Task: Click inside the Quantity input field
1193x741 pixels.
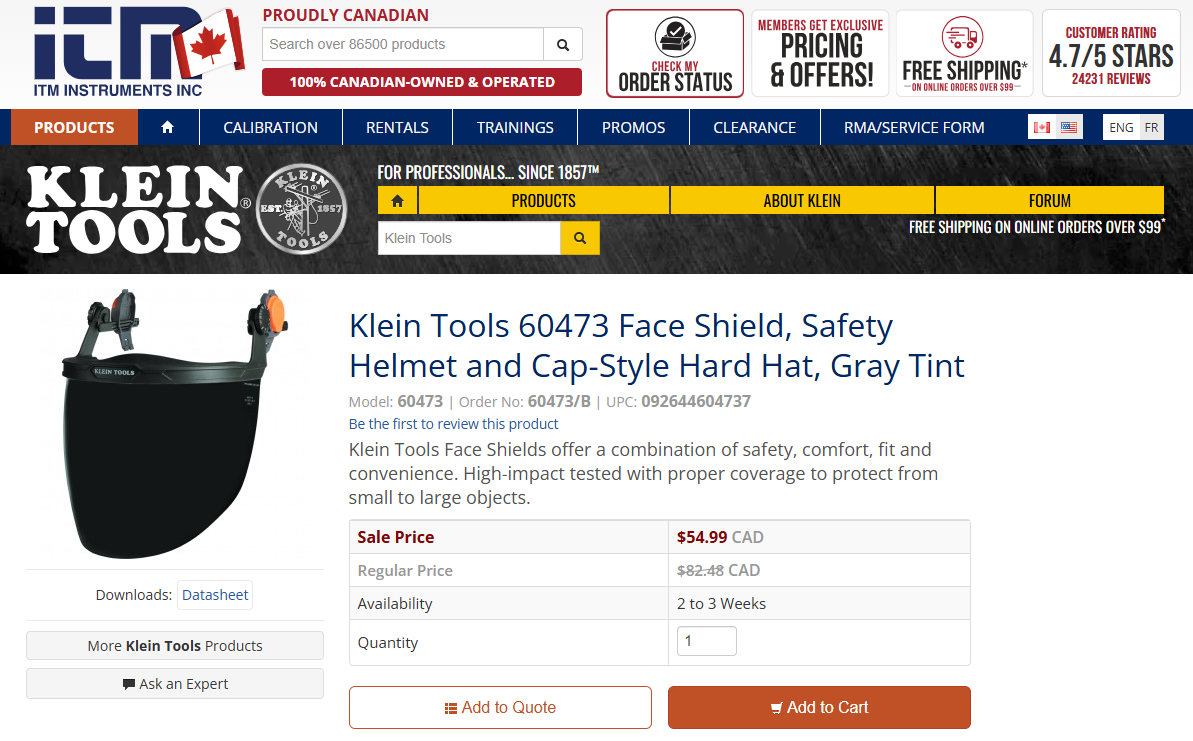Action: (x=706, y=640)
